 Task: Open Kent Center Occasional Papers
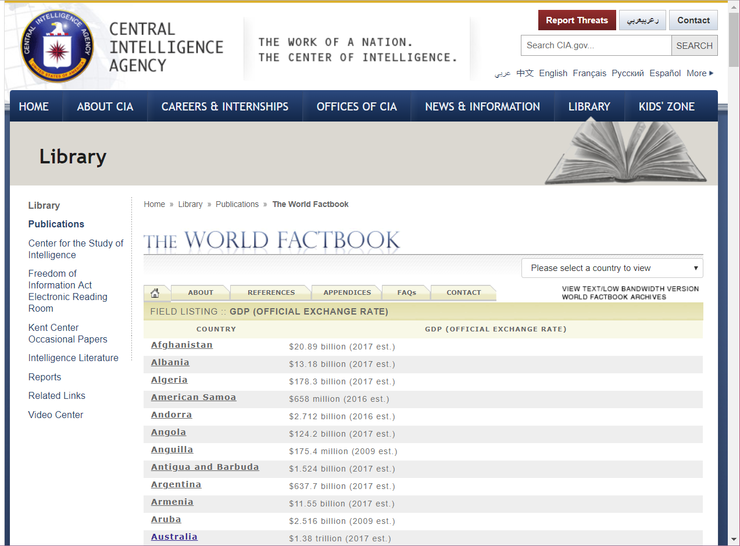click(x=67, y=333)
